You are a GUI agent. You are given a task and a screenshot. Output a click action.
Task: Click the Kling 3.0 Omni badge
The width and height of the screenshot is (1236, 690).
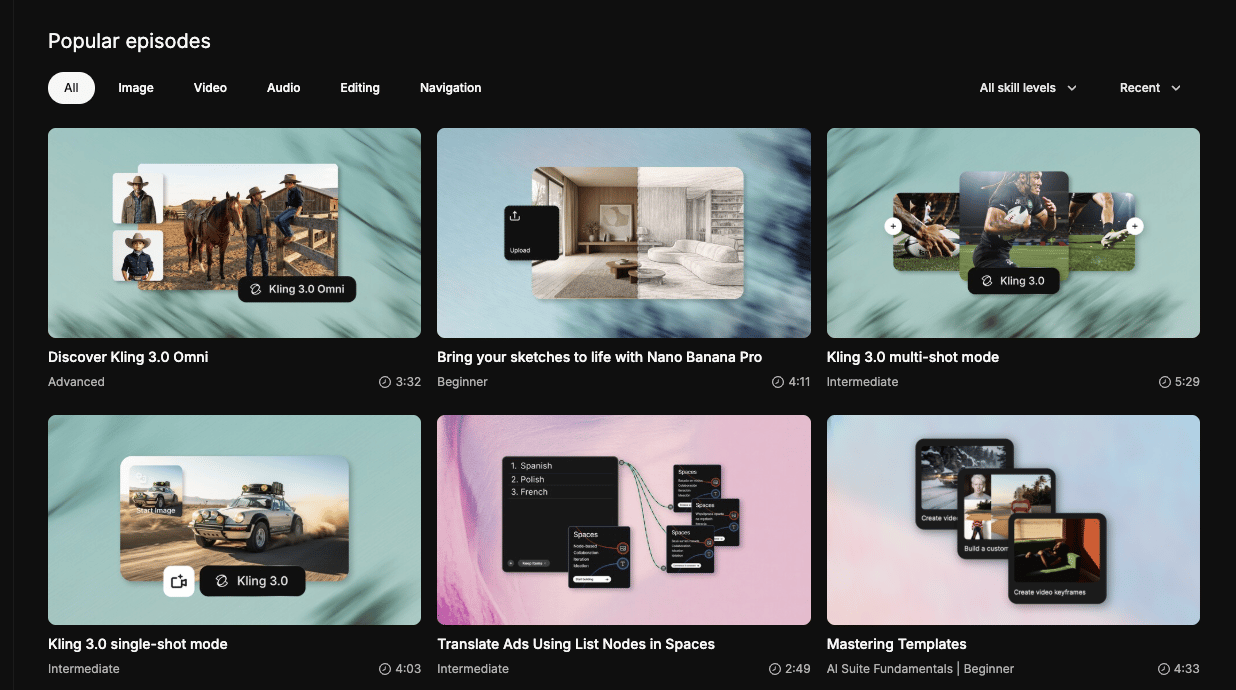tap(297, 289)
